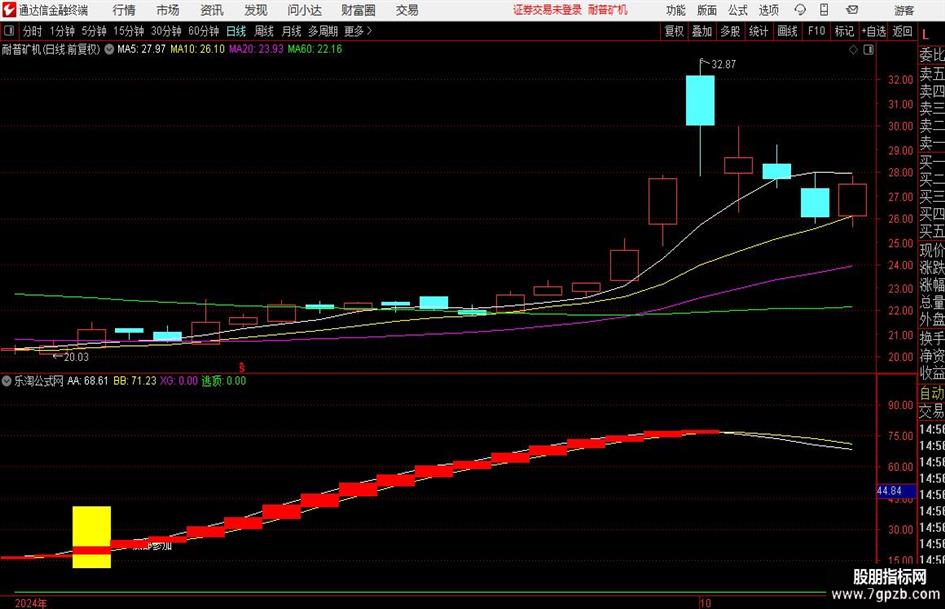Open the 发现 menu
This screenshot has height=609, width=945.
tap(256, 10)
